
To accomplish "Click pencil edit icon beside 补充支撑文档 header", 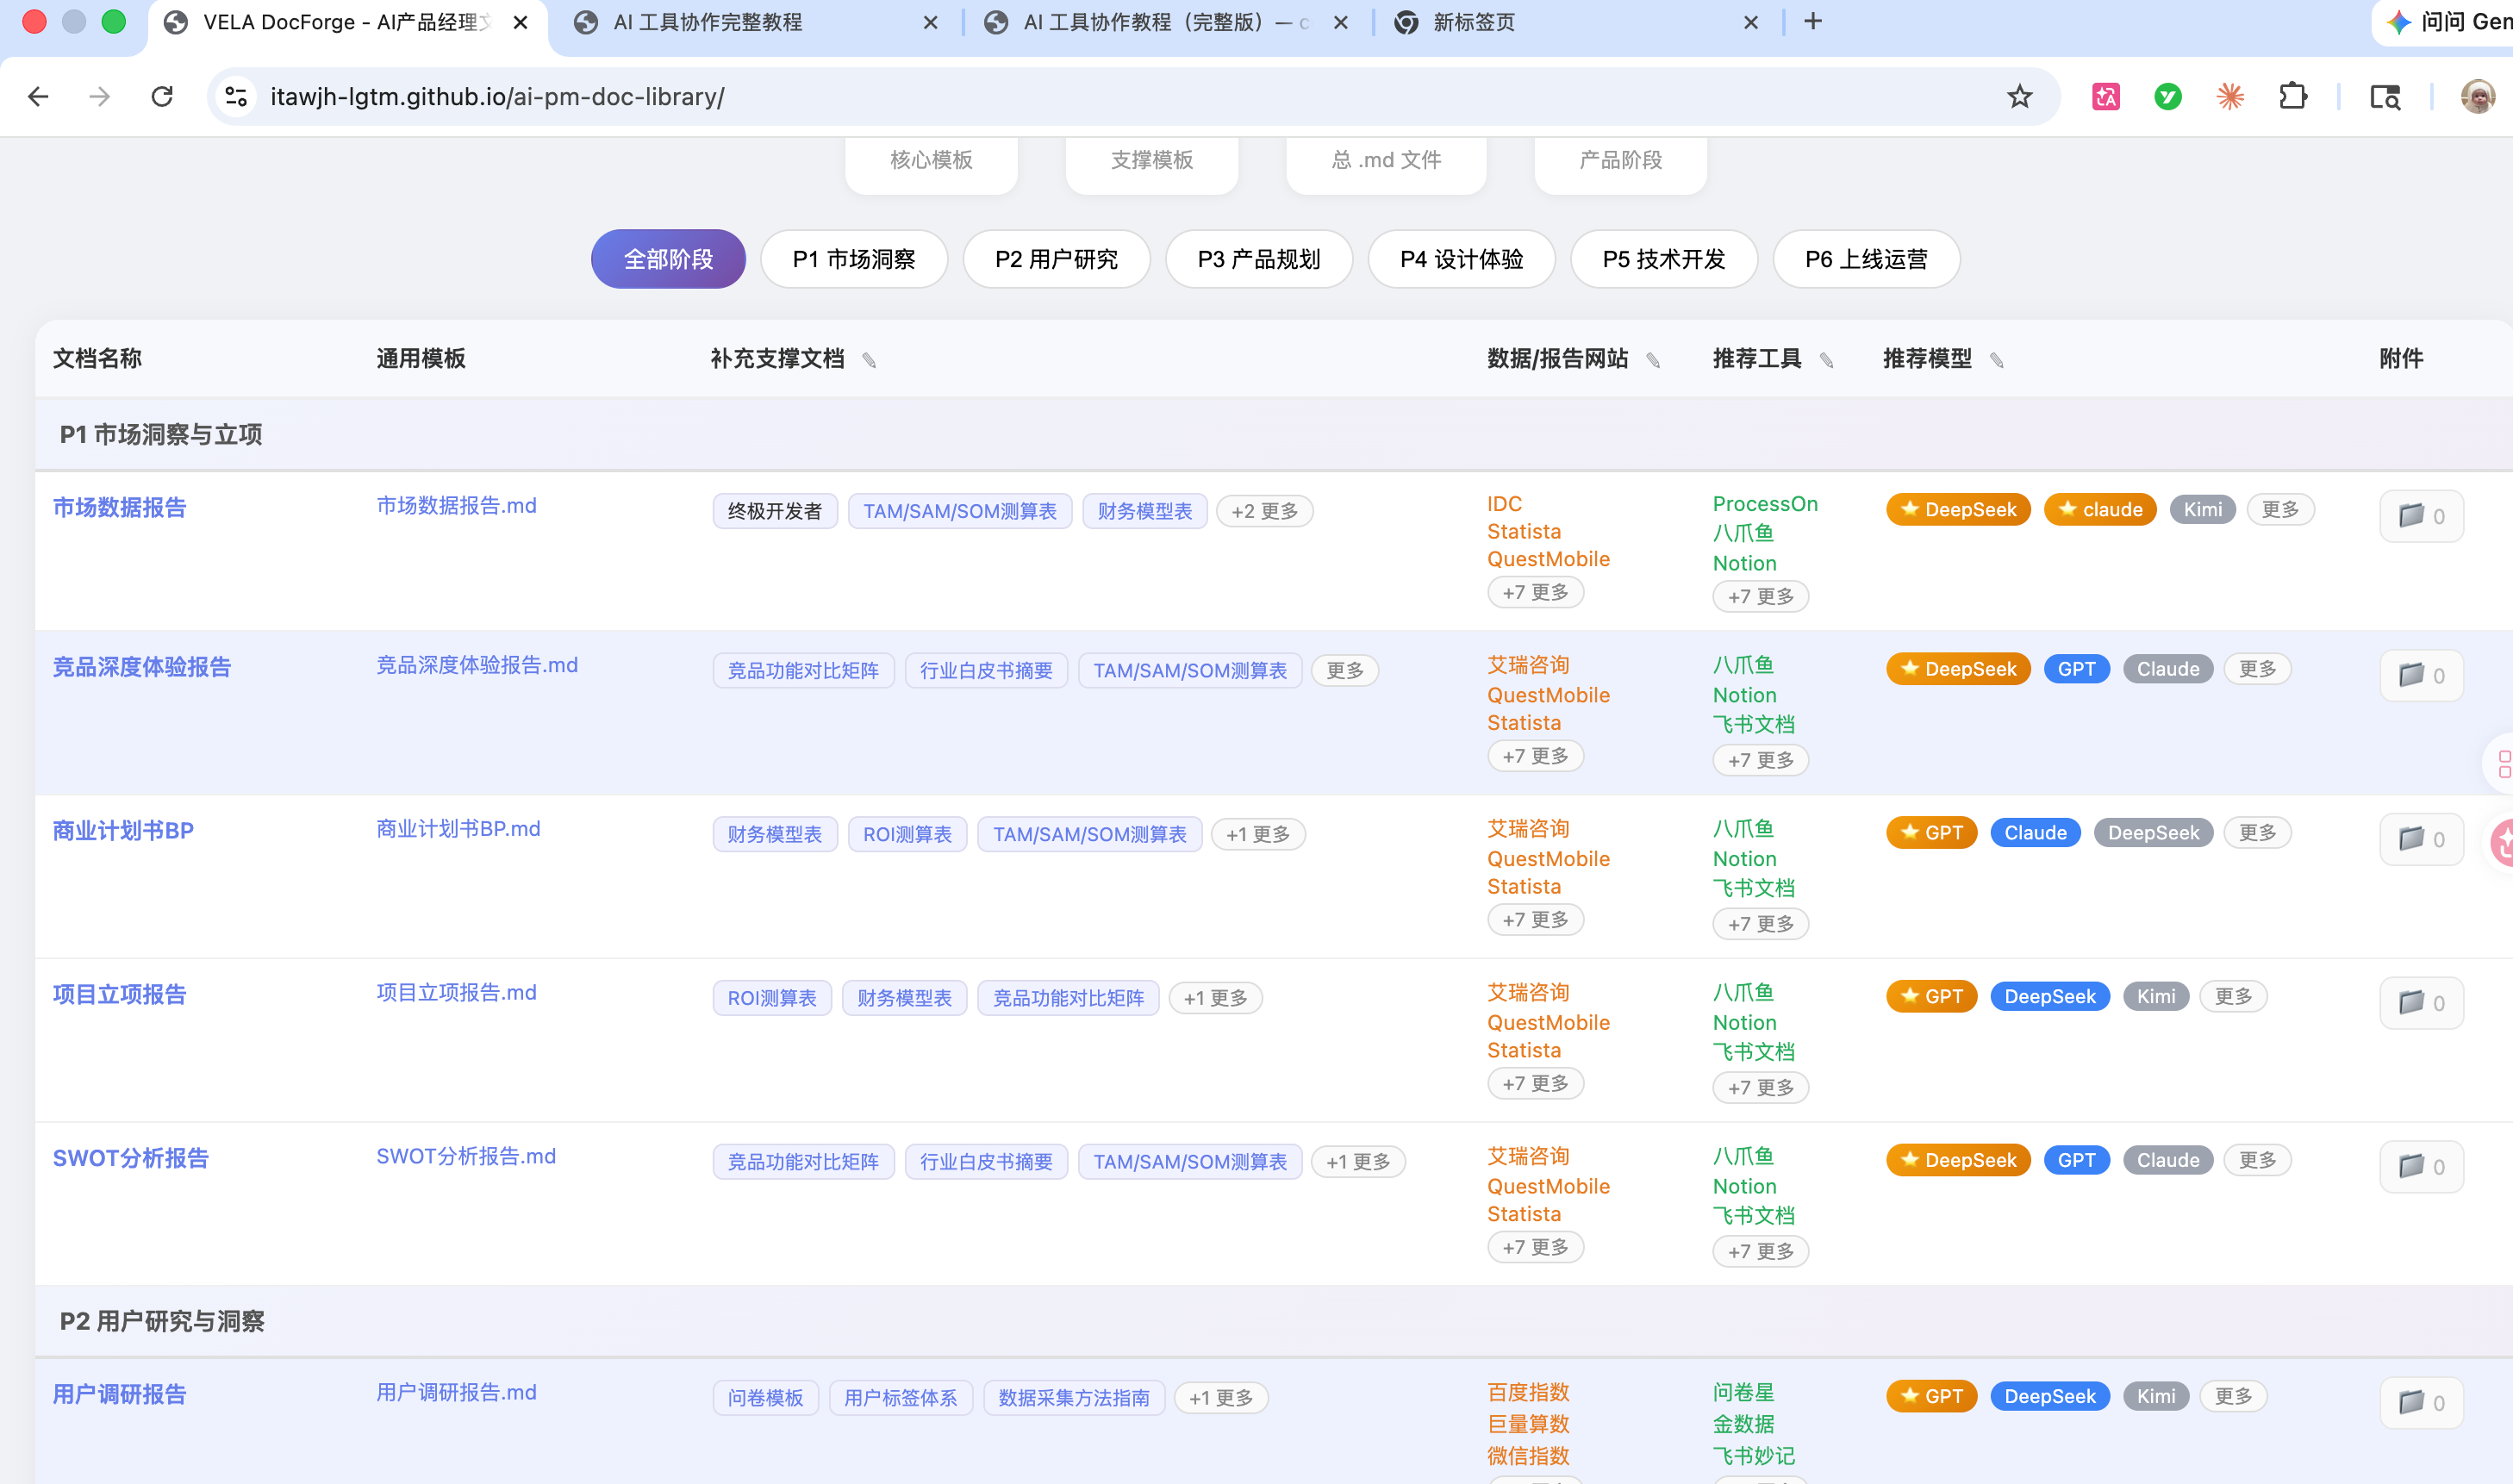I will pyautogui.click(x=869, y=360).
